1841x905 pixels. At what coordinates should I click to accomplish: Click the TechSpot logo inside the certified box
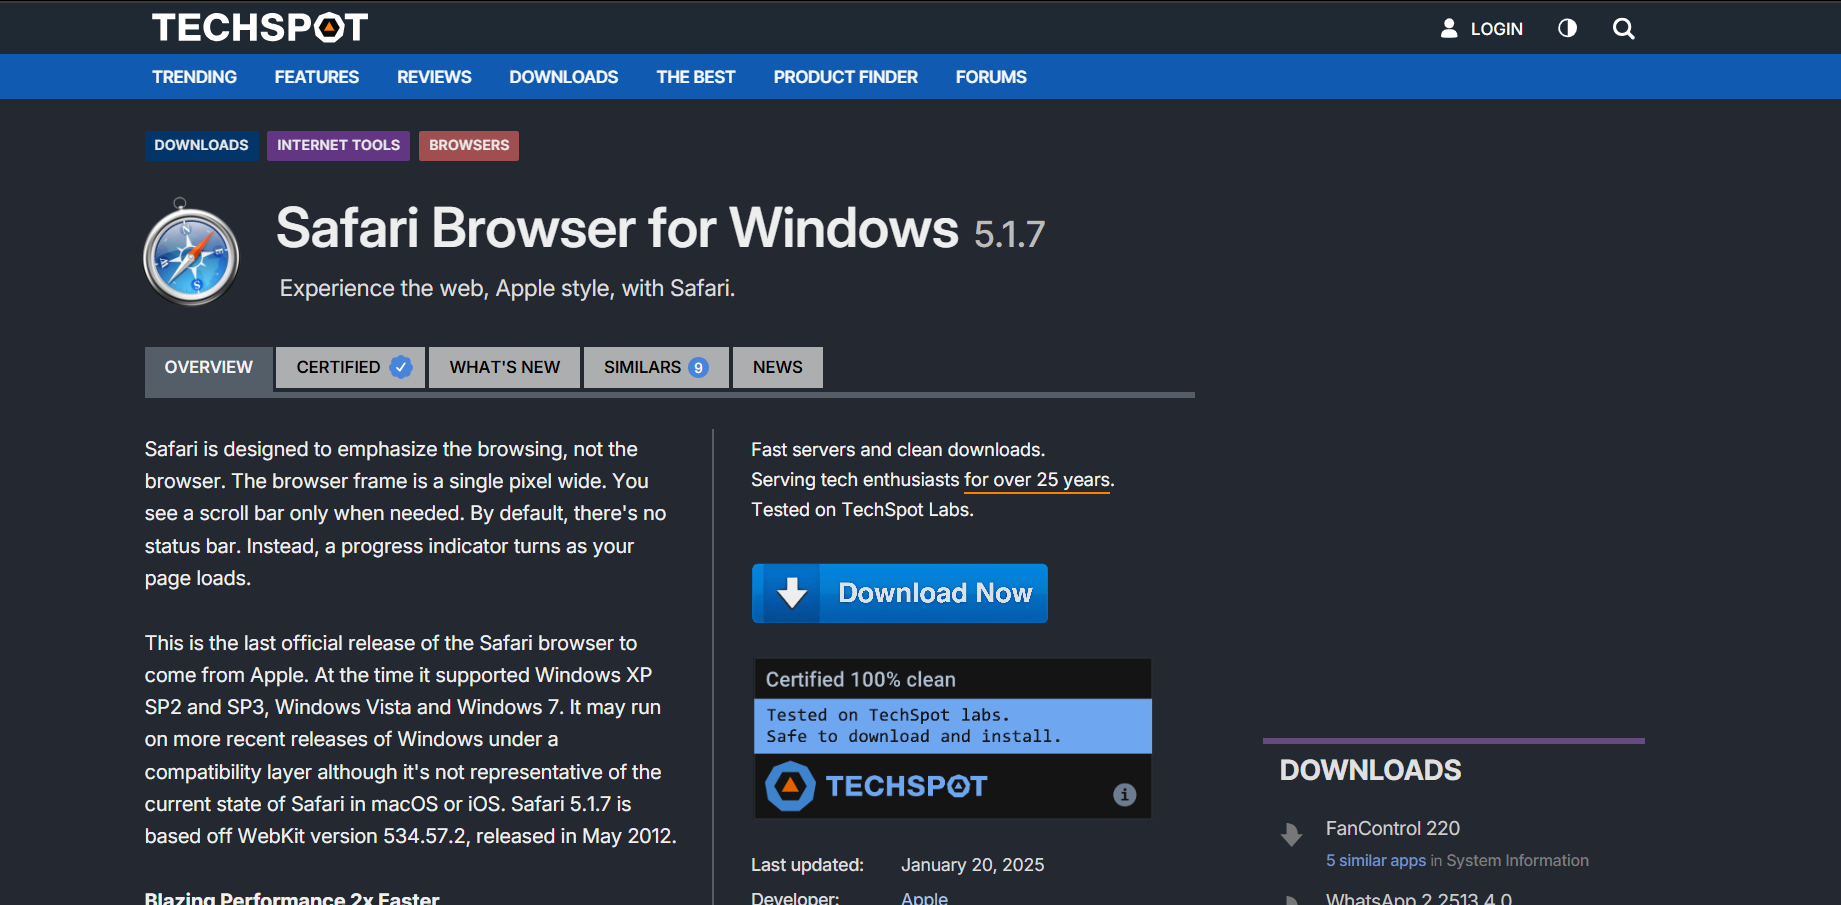[875, 786]
